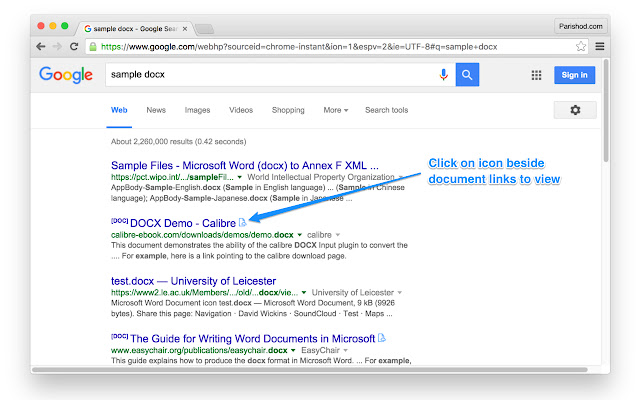The height and width of the screenshot is (400, 640).
Task: Expand dropdown arrow next to pct.wipo.int URL
Action: [x=240, y=177]
